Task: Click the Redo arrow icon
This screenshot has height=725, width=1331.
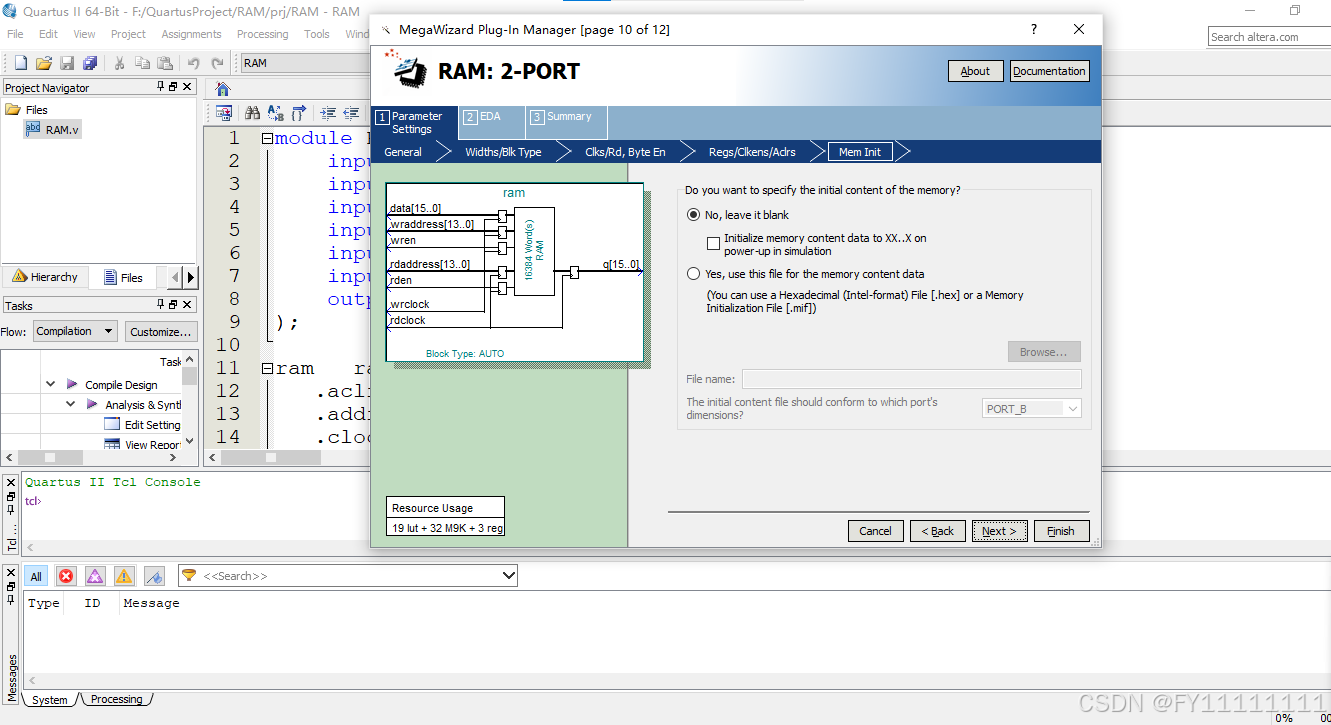Action: [217, 63]
